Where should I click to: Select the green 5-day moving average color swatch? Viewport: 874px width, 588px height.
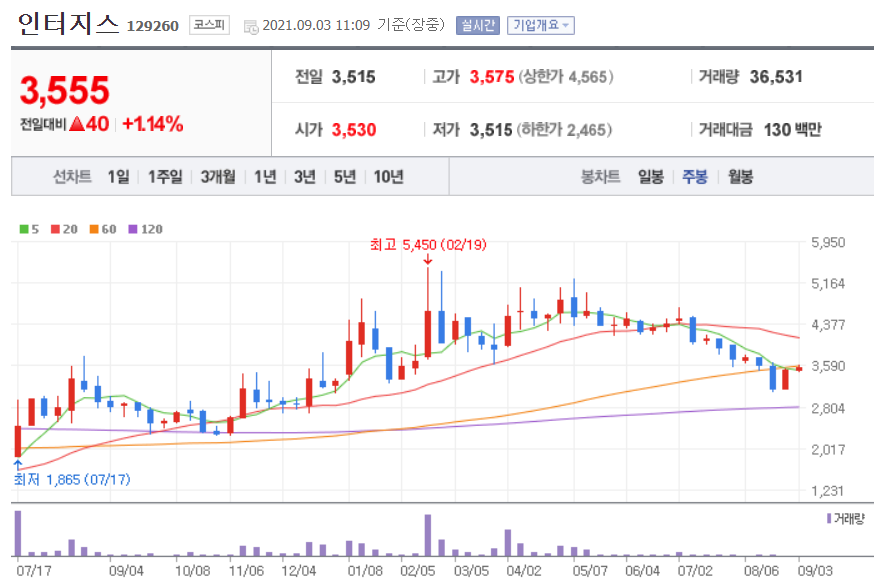[24, 229]
